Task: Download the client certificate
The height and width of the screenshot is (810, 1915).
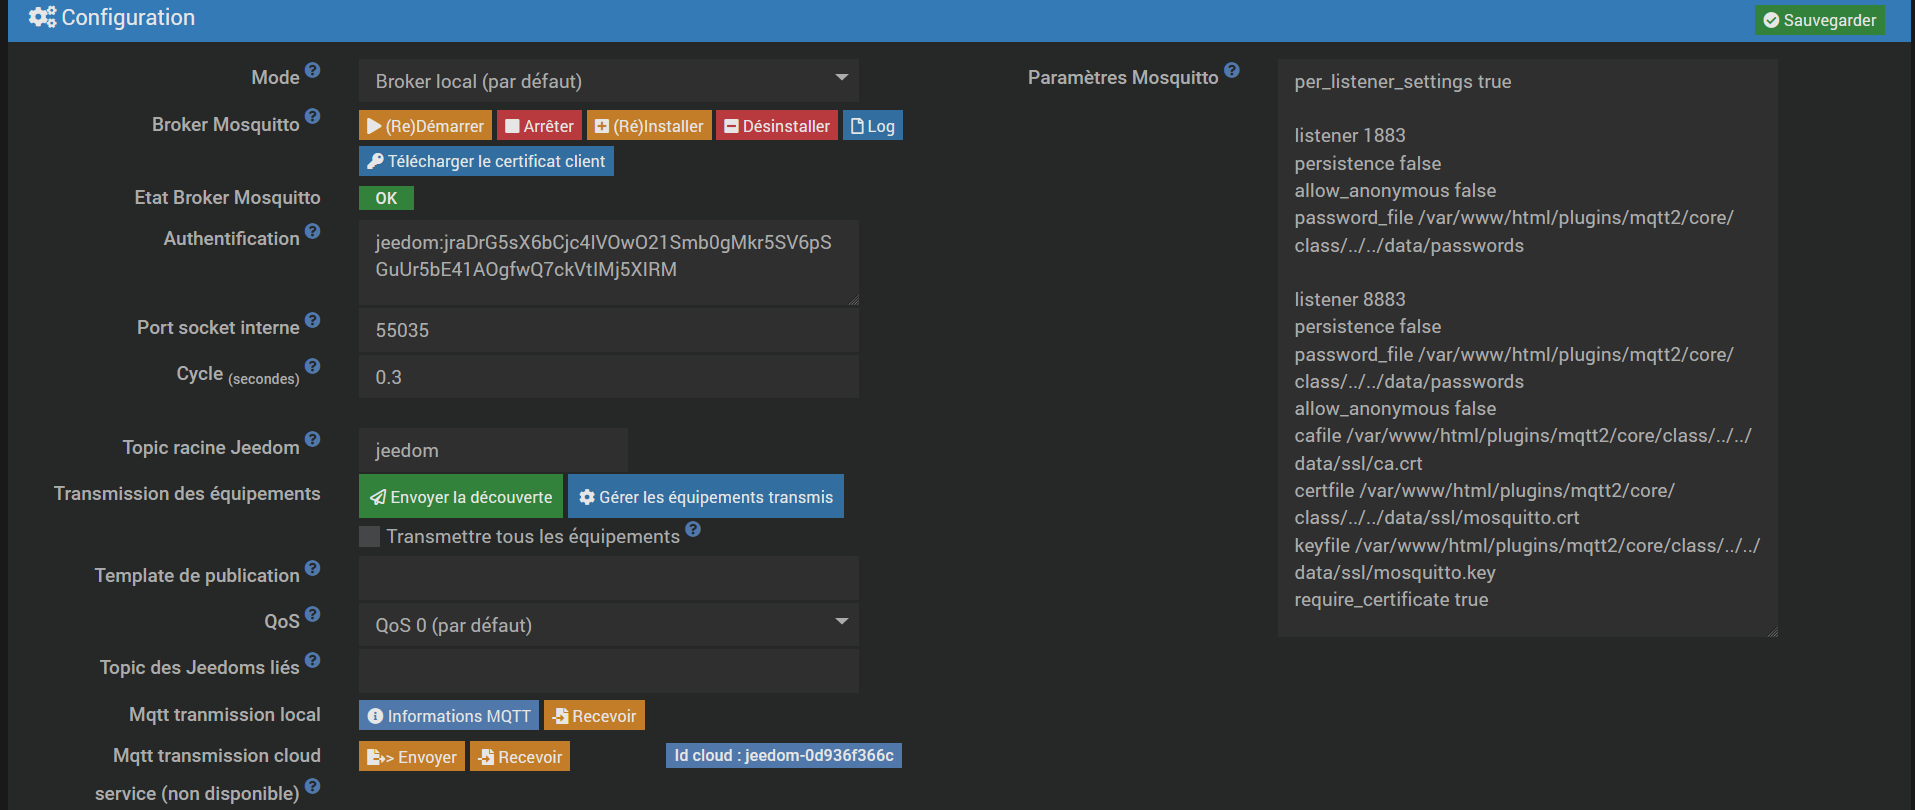Action: 486,161
